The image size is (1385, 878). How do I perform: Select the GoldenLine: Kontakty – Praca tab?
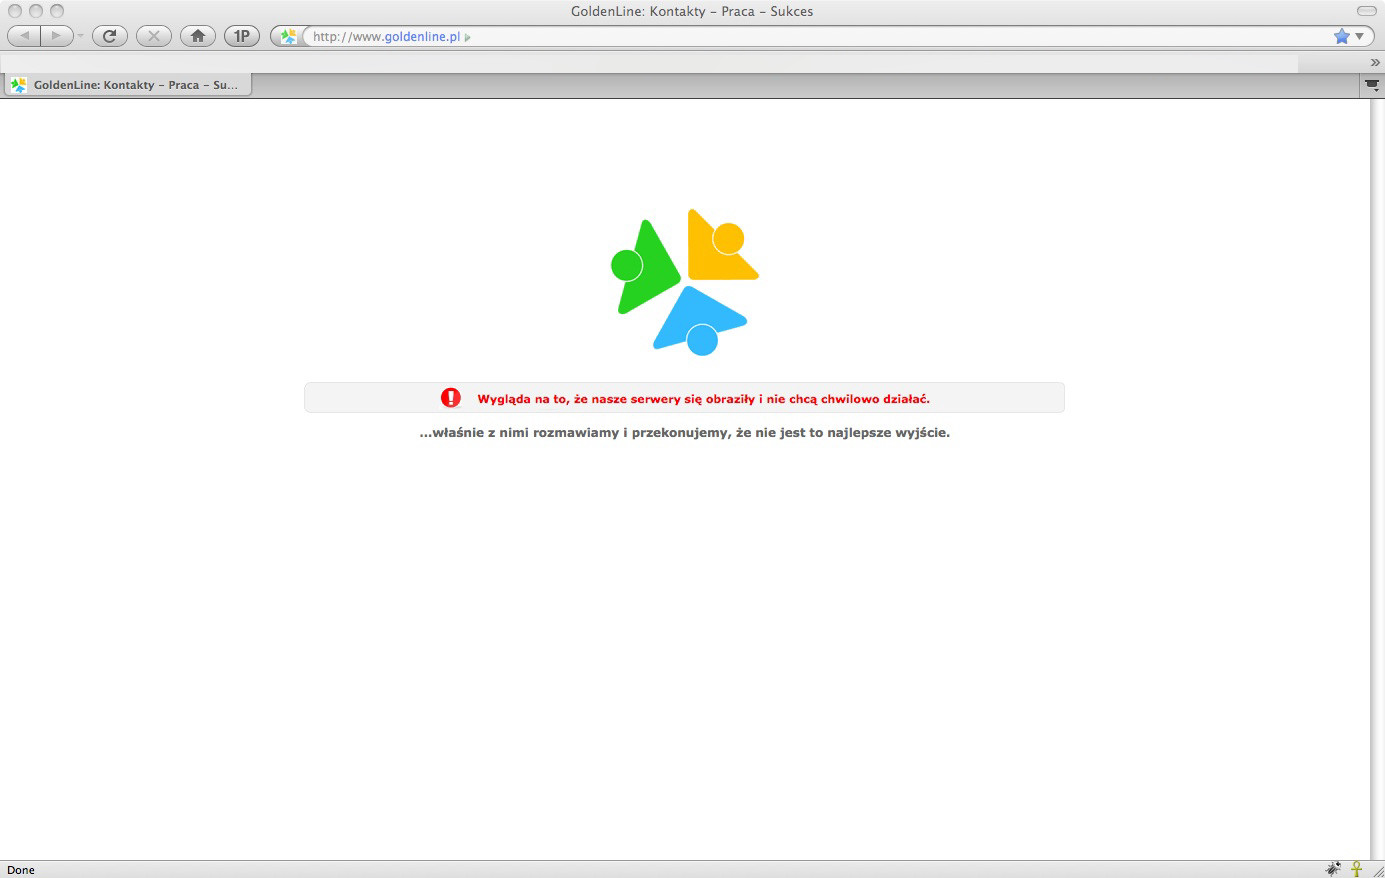[127, 85]
